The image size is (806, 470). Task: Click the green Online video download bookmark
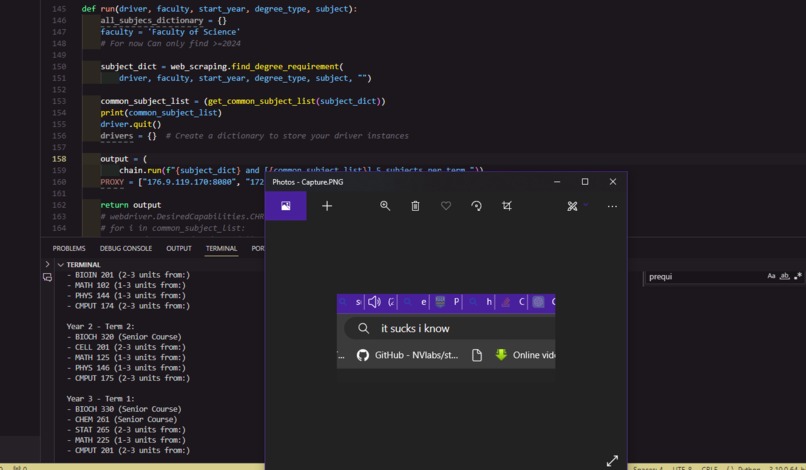pyautogui.click(x=526, y=355)
